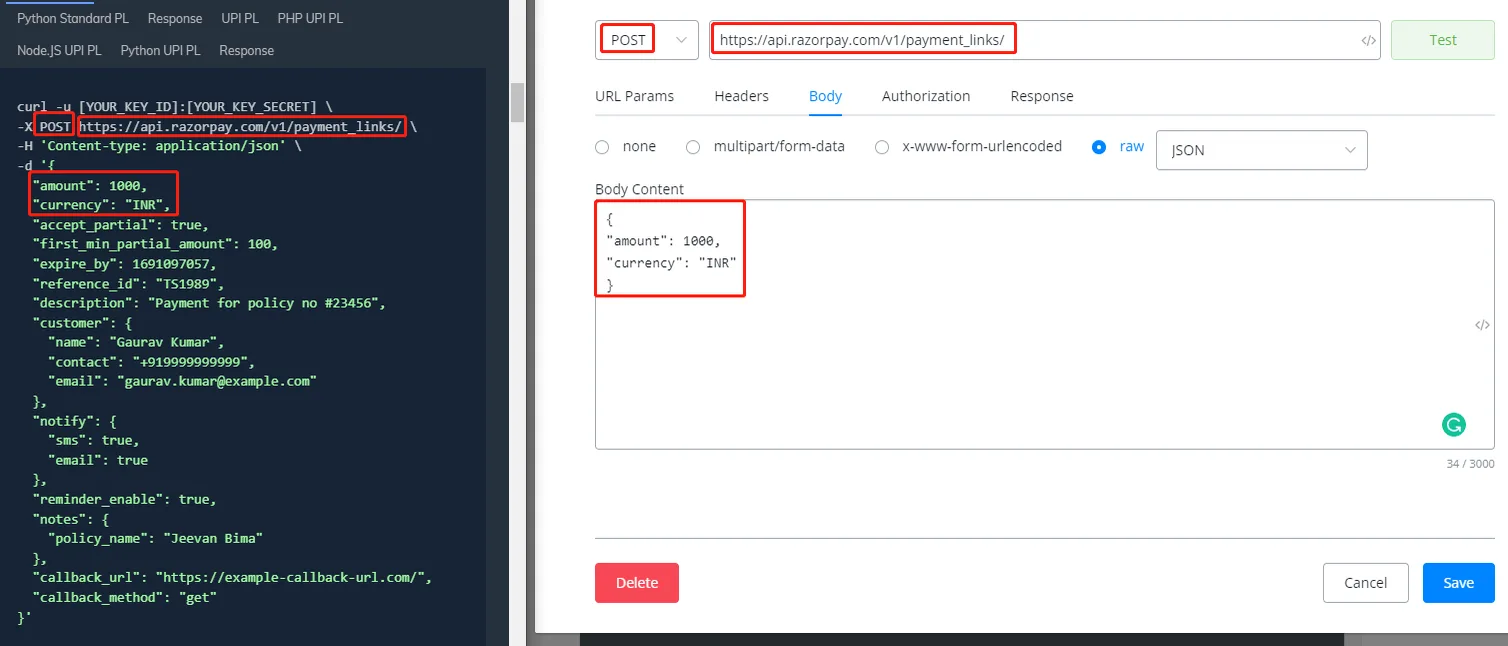Screen dimensions: 1508x646
Task: Switch to PHP UPI PL tab
Action: click(x=310, y=18)
